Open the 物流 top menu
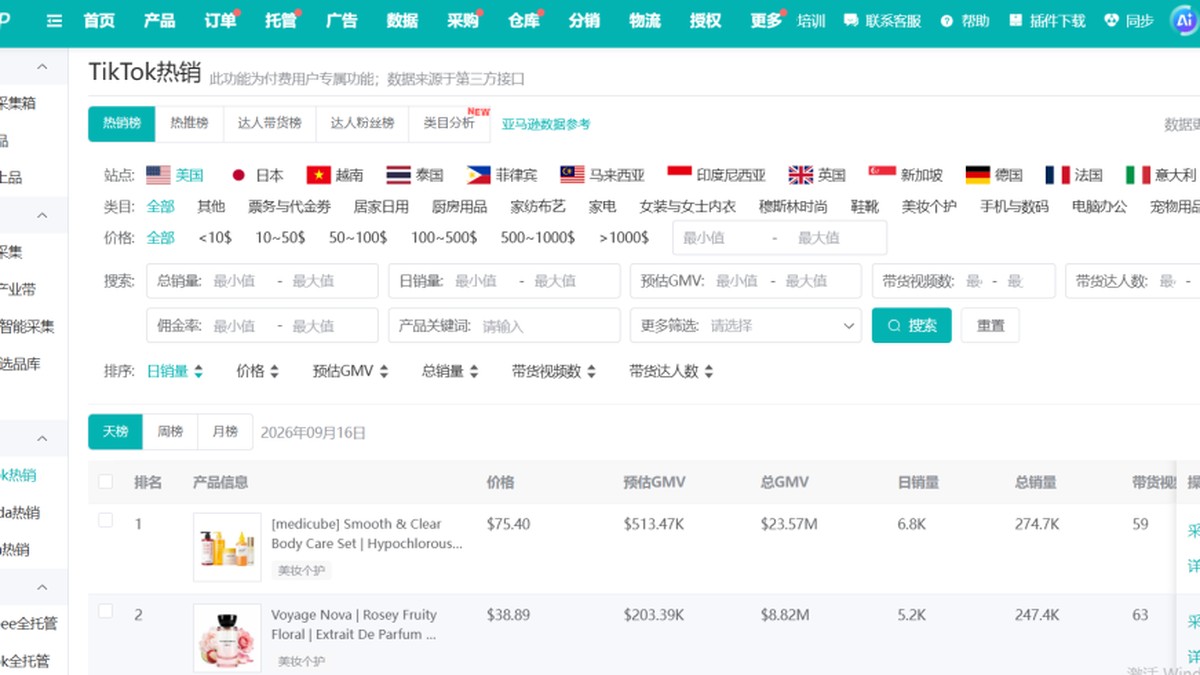 click(644, 21)
